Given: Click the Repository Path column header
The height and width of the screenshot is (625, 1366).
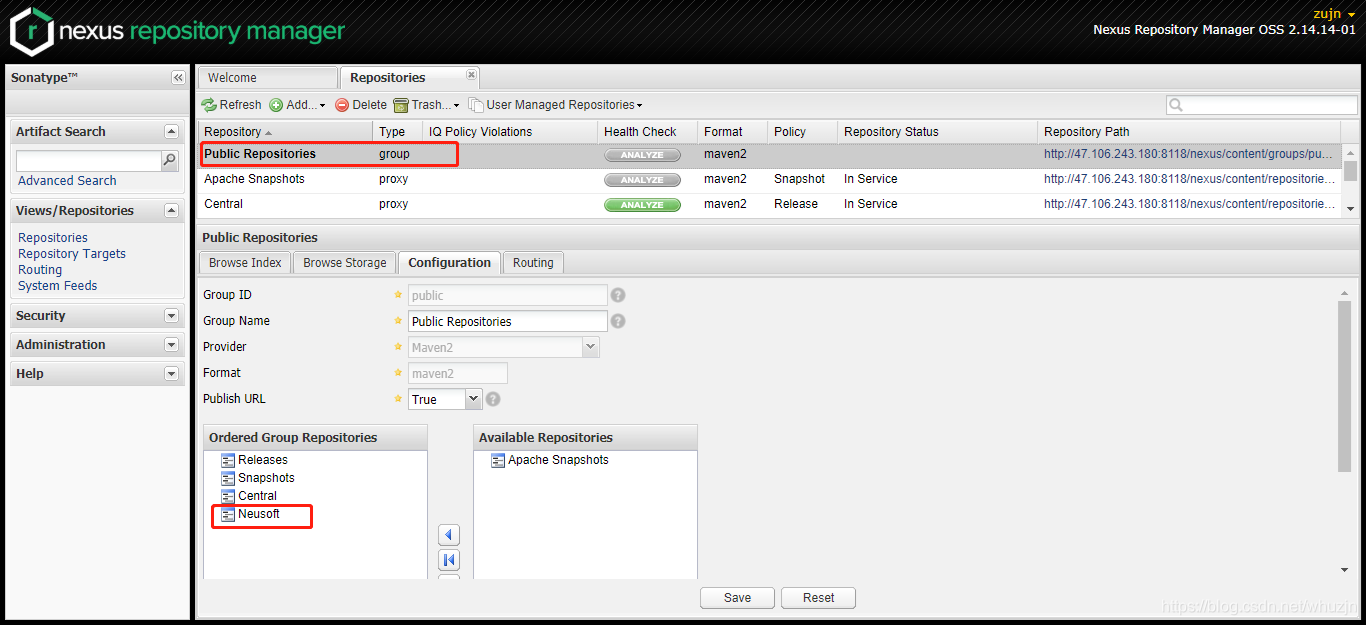Looking at the screenshot, I should [x=1189, y=132].
